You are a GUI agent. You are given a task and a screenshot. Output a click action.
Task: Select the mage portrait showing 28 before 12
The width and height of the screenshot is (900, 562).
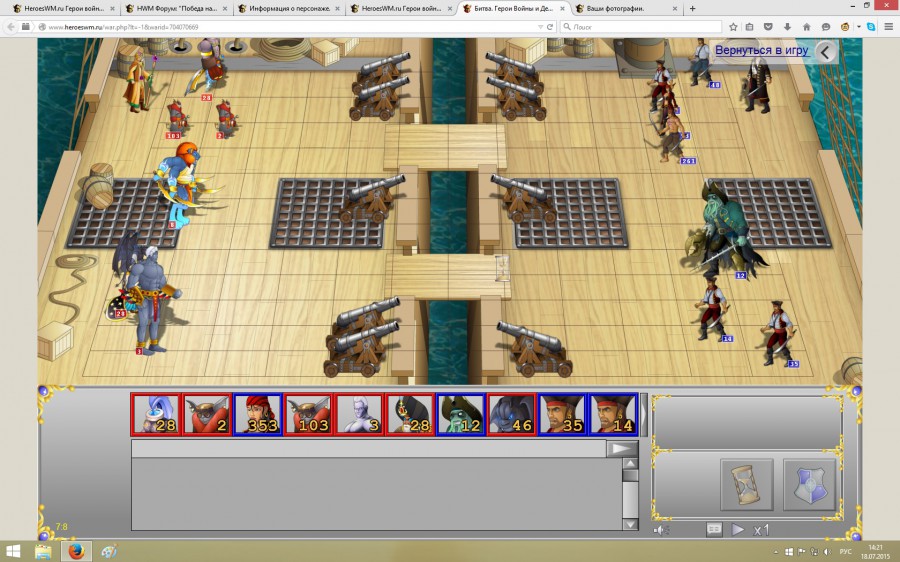[x=410, y=414]
